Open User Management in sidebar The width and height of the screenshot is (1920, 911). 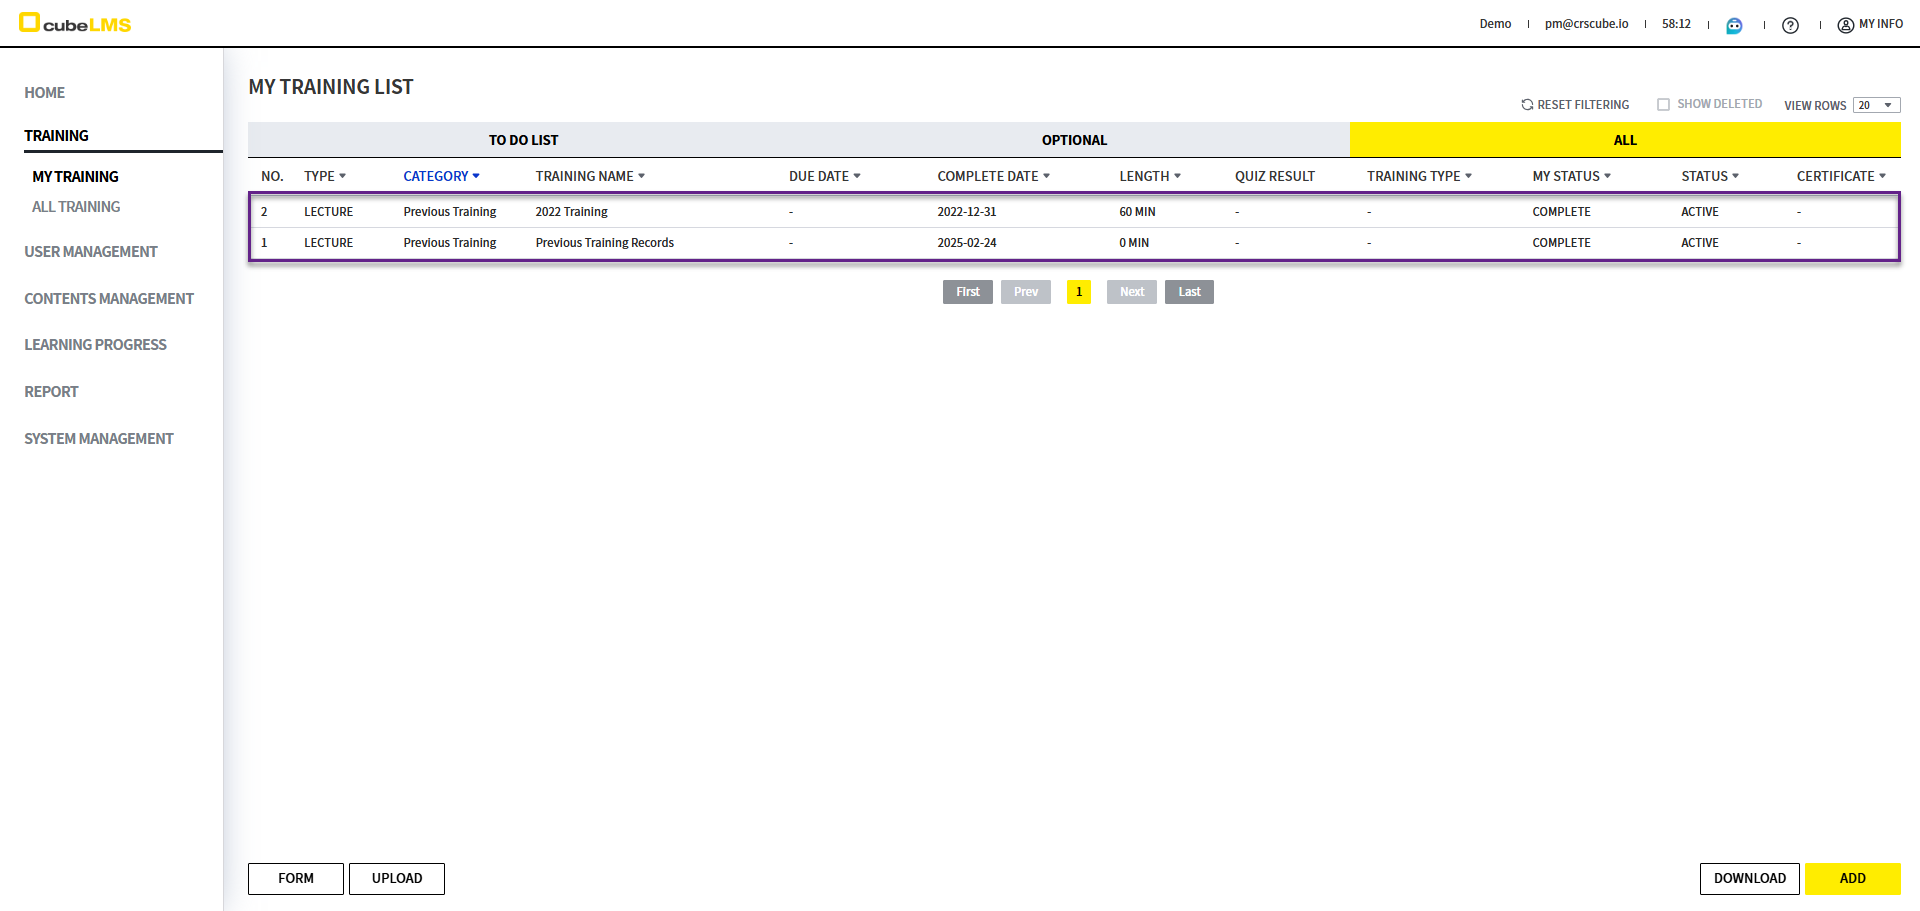91,252
